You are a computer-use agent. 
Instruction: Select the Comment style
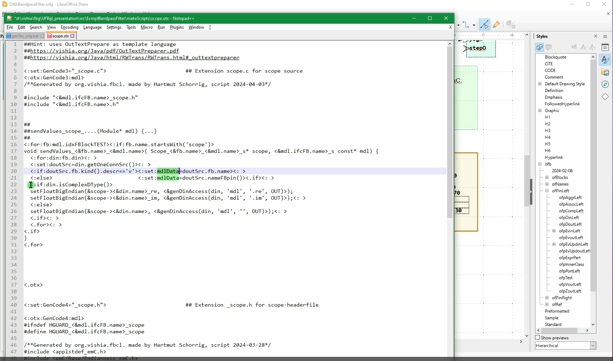click(x=554, y=77)
